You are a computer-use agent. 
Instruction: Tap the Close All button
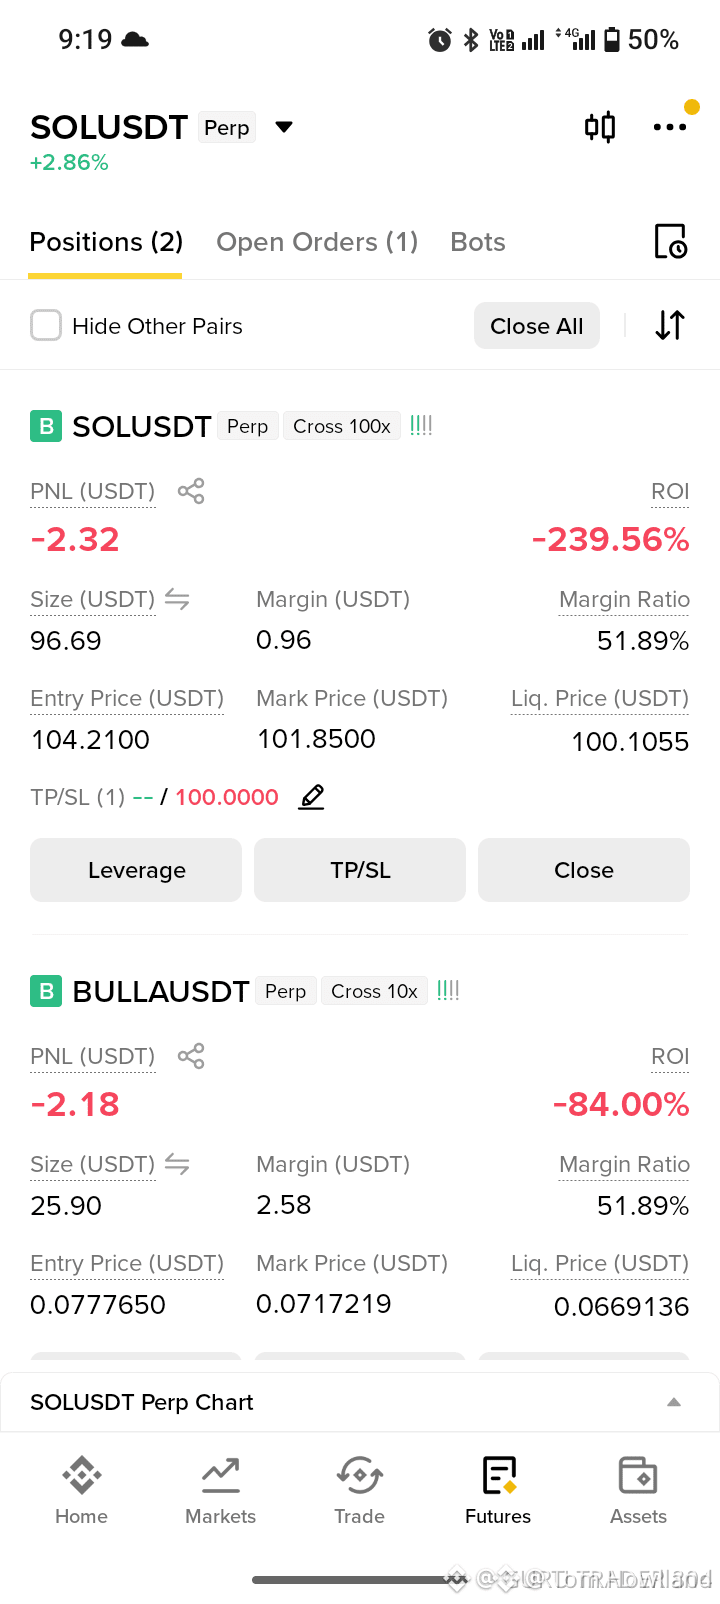(537, 326)
